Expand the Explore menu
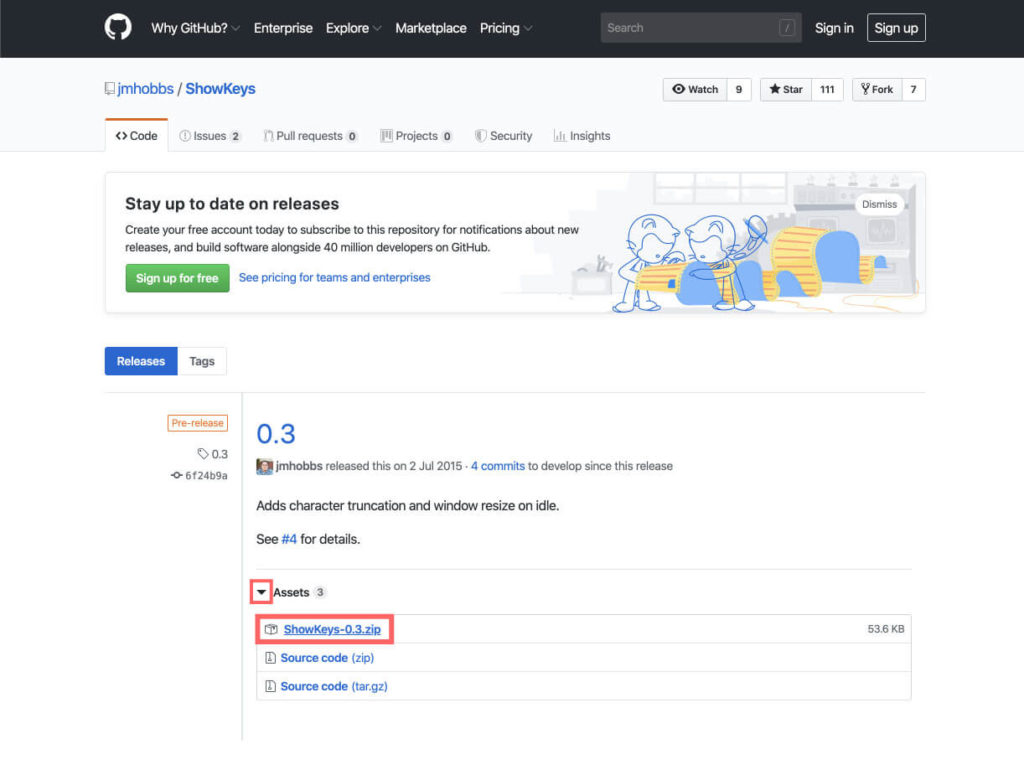Screen dimensions: 1024x770 tap(353, 28)
